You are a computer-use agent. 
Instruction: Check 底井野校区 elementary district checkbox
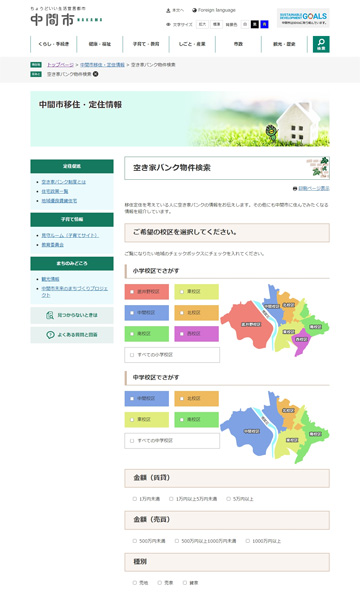(x=132, y=292)
